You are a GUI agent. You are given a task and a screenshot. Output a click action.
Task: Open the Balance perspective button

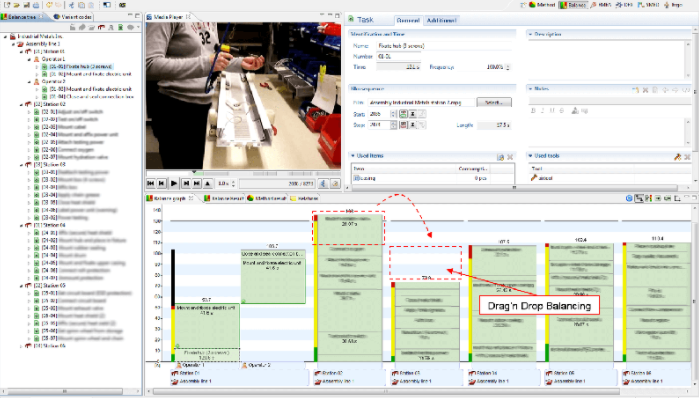[x=573, y=5]
